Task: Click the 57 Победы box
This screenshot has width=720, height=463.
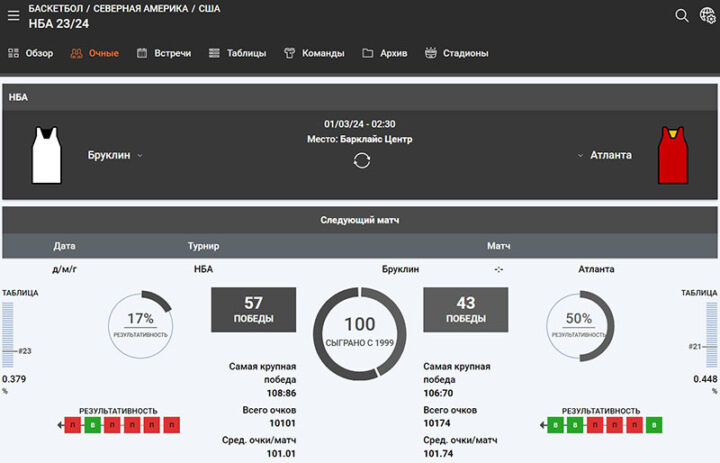Action: click(253, 309)
